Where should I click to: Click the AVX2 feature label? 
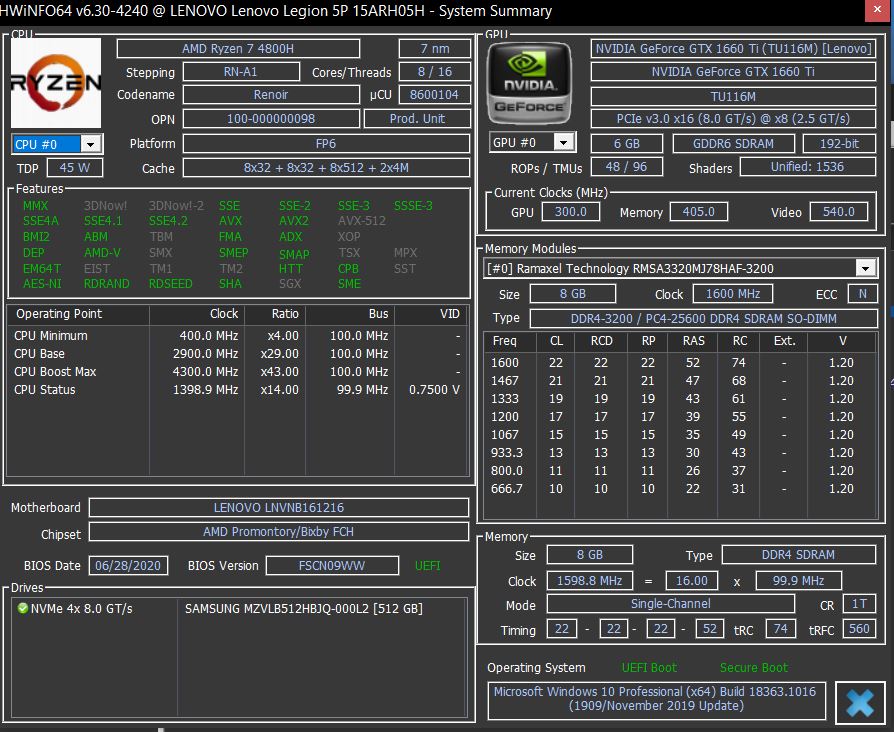(x=293, y=221)
